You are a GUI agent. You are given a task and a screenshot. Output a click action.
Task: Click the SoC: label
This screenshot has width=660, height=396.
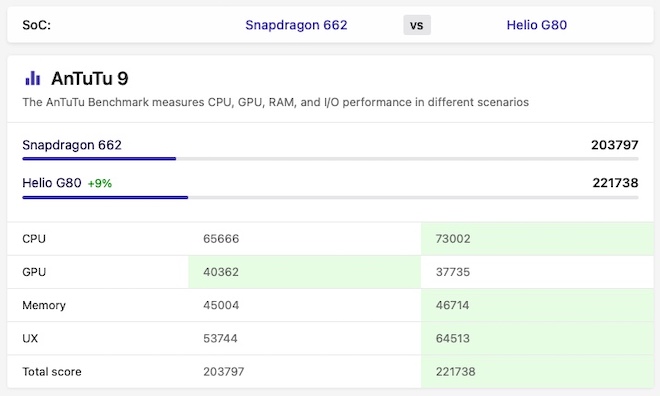click(x=37, y=25)
